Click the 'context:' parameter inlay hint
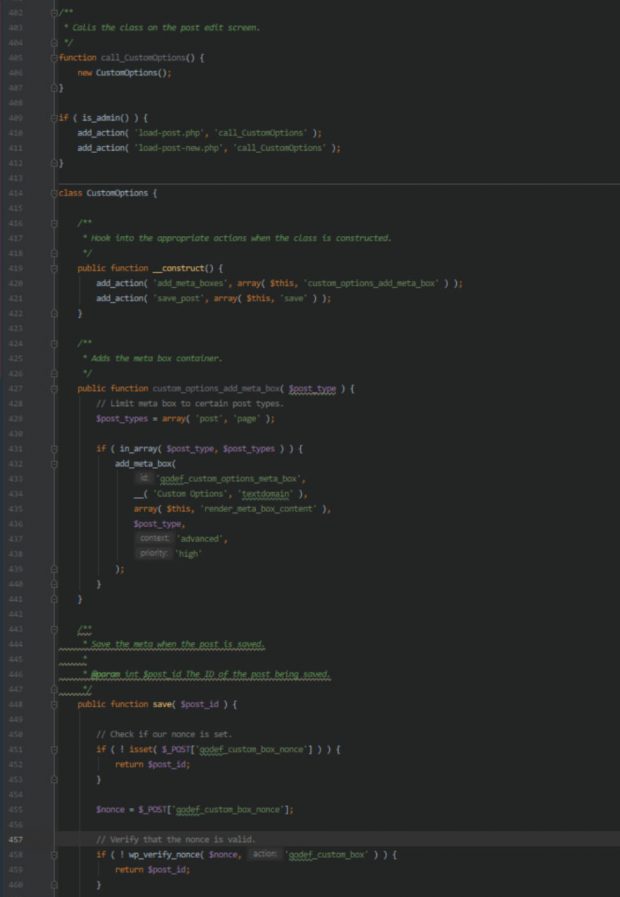Image resolution: width=620 pixels, height=897 pixels. click(154, 539)
